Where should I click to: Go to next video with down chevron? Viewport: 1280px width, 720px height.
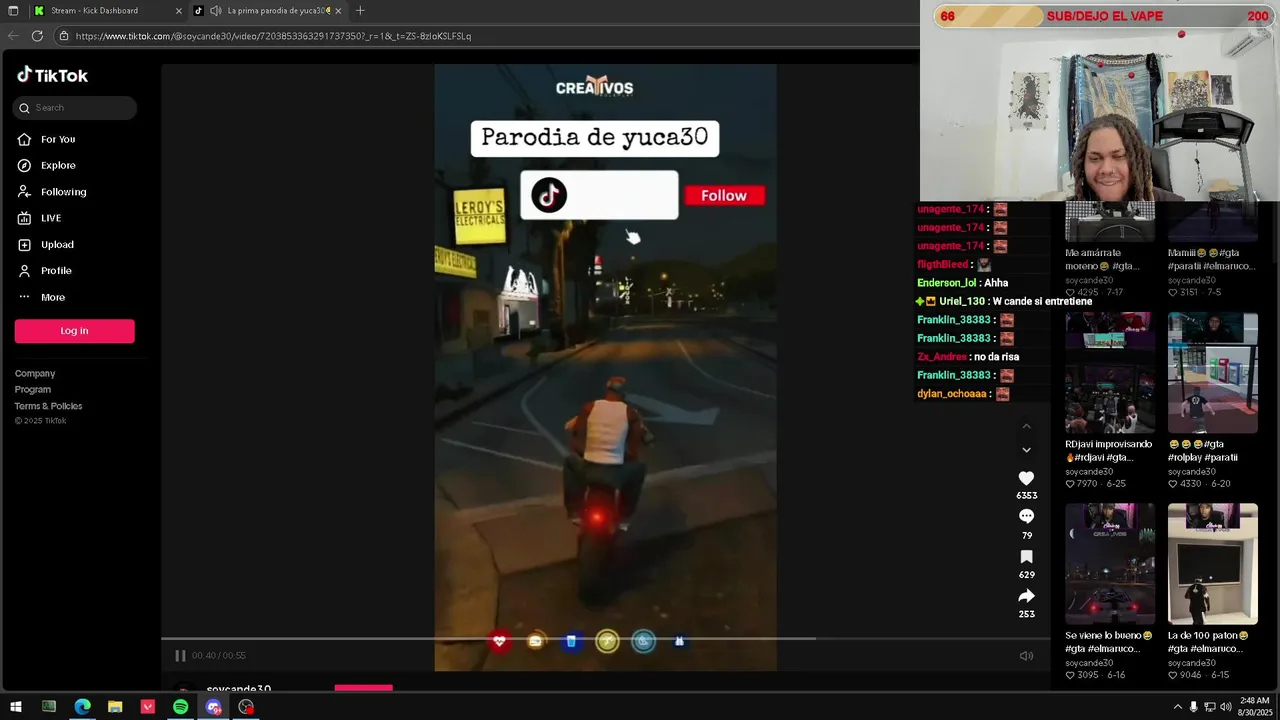[1026, 450]
